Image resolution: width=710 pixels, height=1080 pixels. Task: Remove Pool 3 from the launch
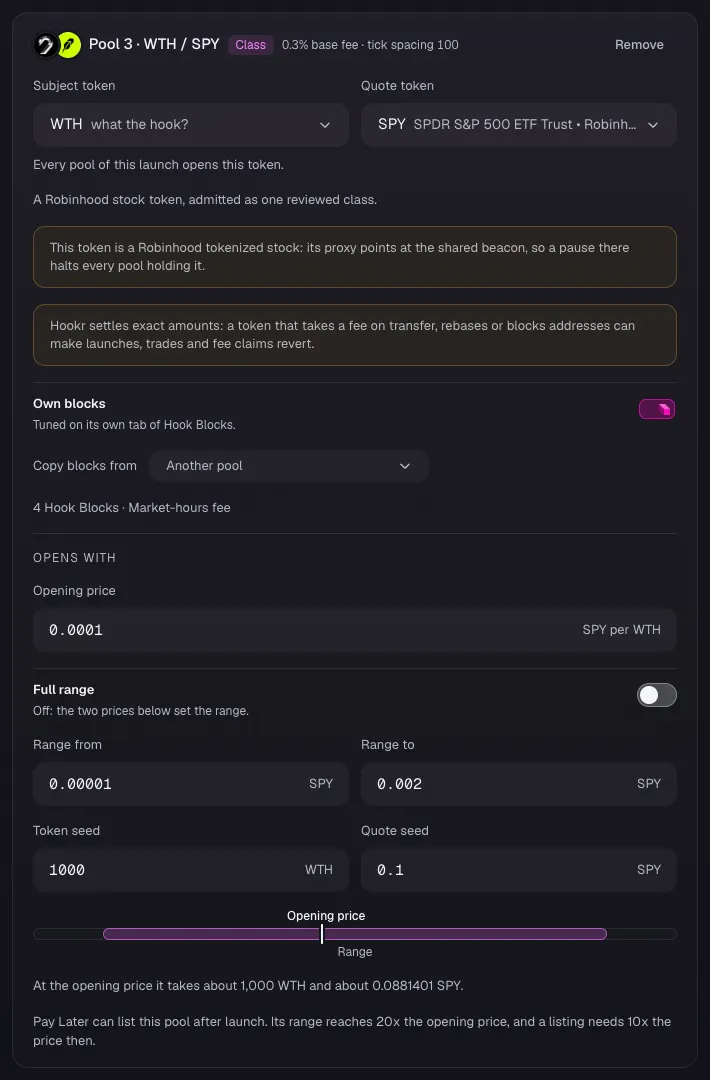pos(639,45)
